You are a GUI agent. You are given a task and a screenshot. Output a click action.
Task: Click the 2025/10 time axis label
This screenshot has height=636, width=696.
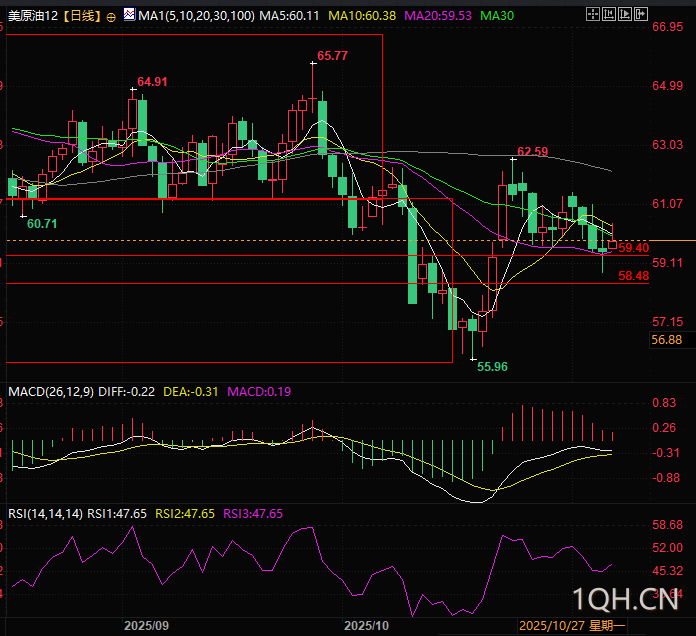(x=366, y=626)
